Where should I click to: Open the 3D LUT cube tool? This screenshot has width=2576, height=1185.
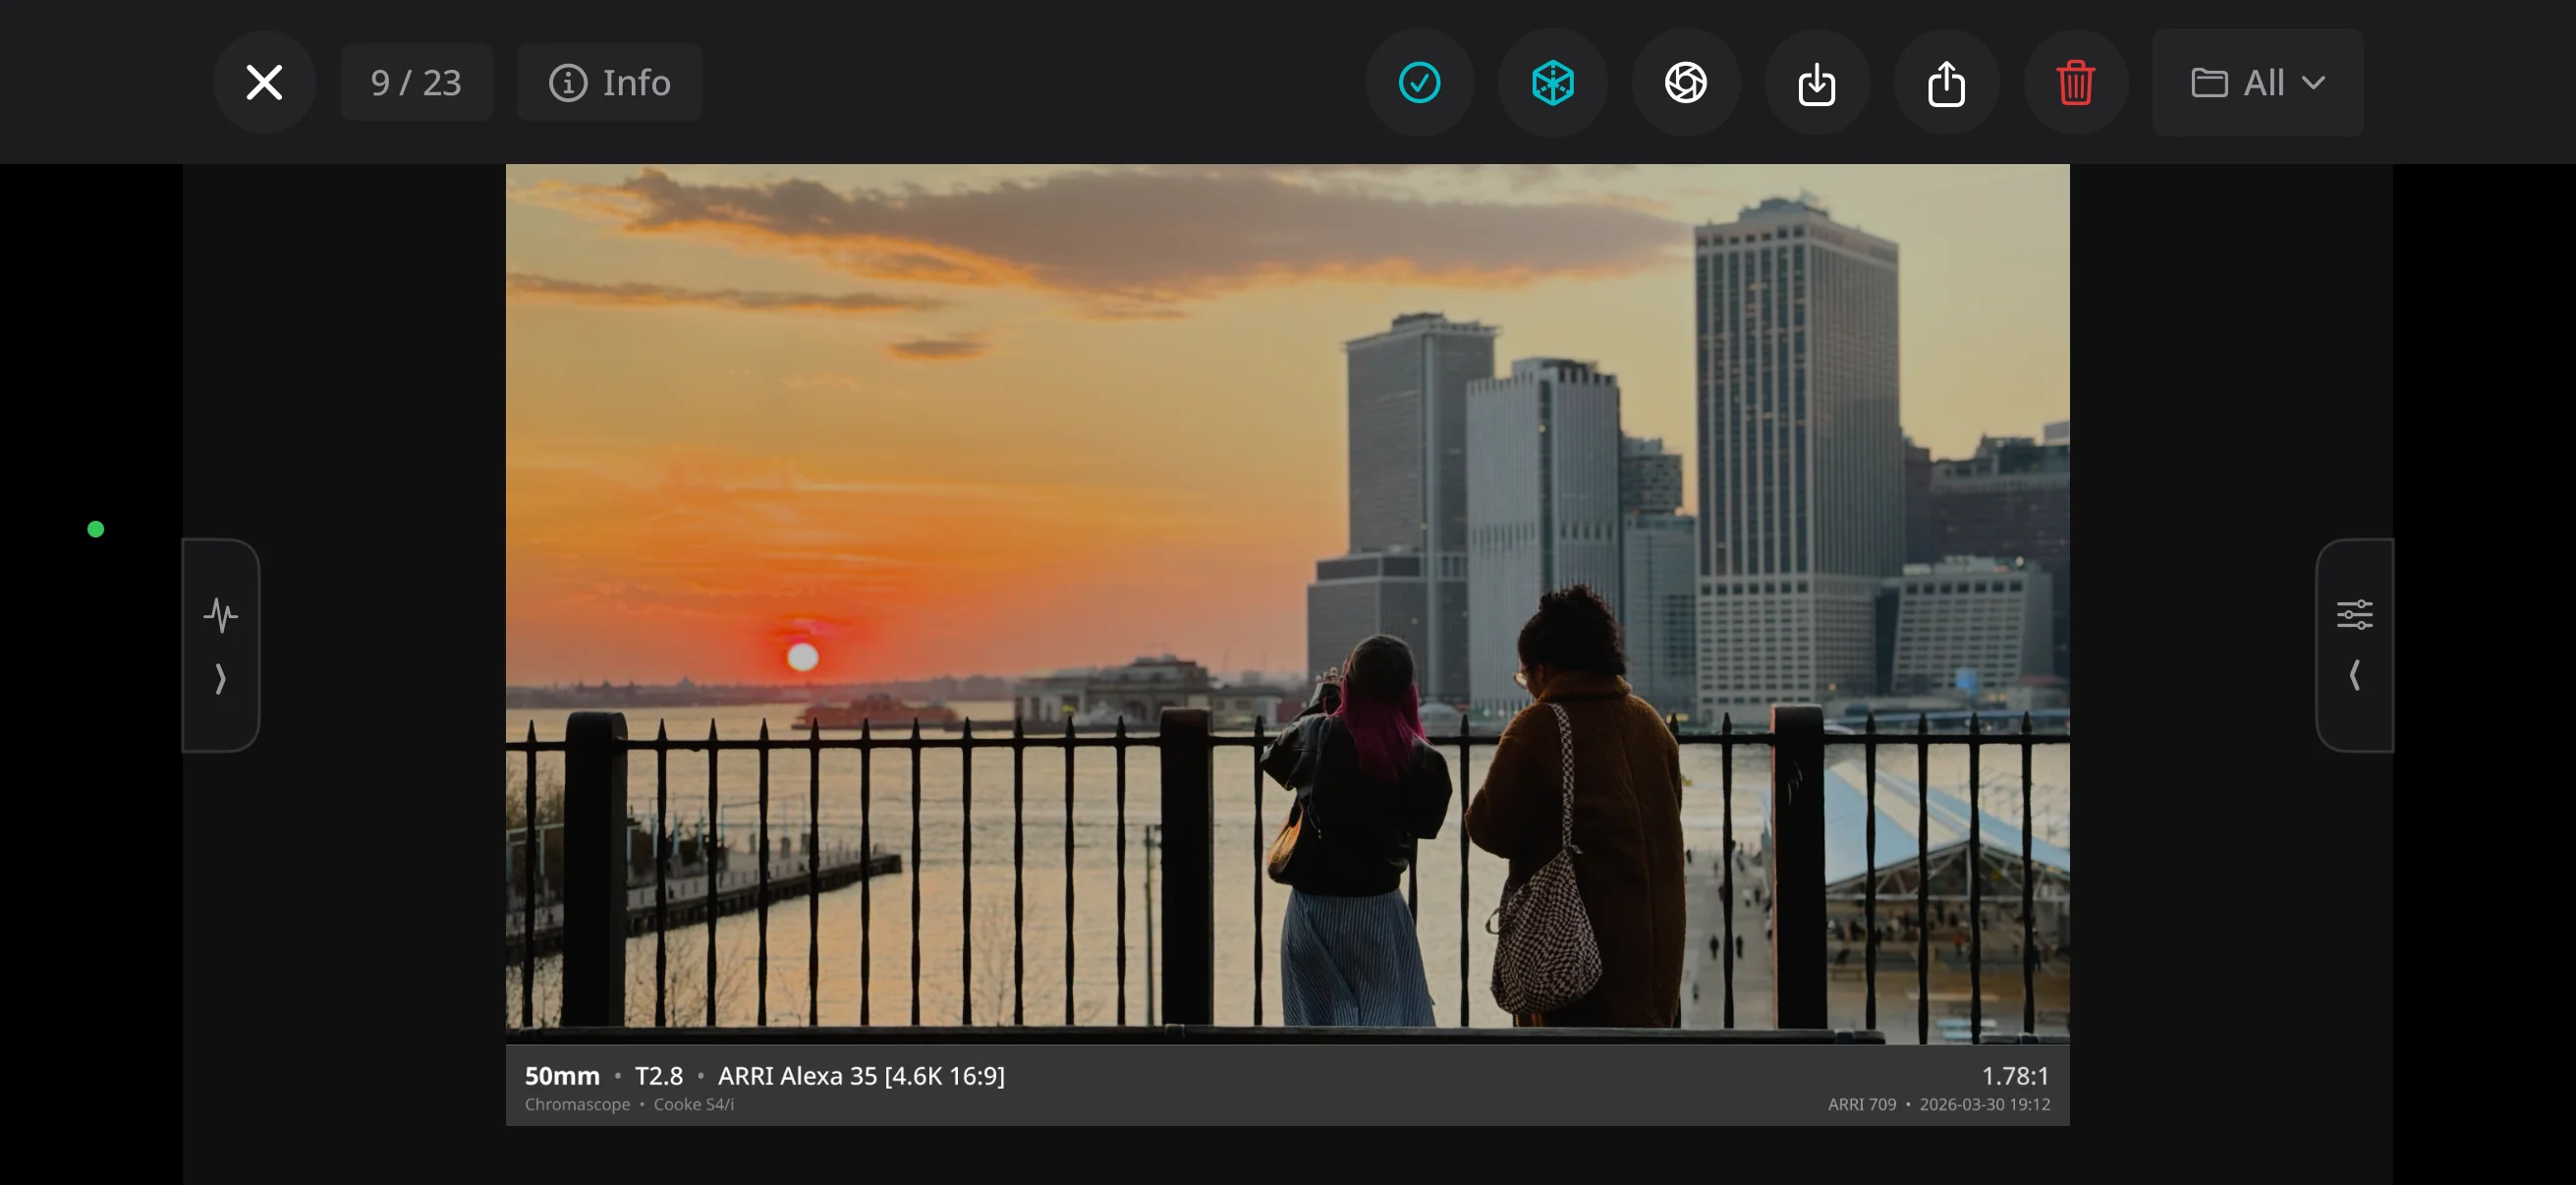point(1552,82)
